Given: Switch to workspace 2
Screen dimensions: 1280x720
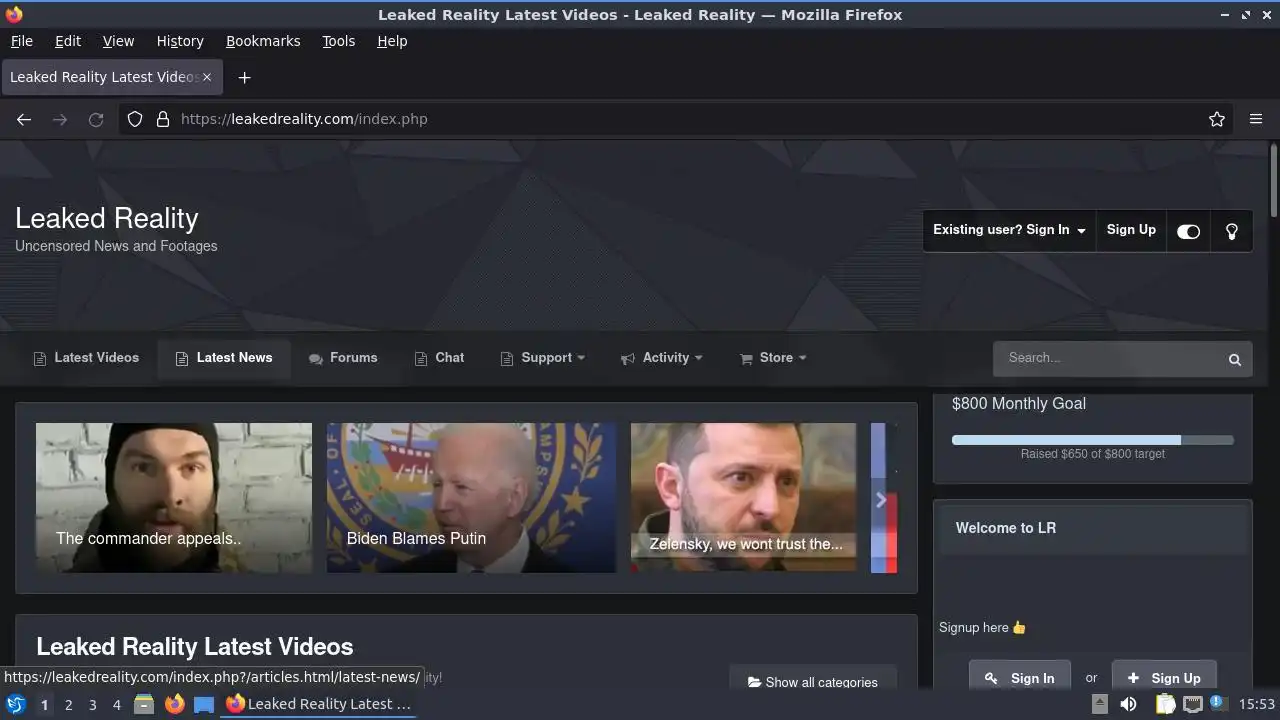Looking at the screenshot, I should pyautogui.click(x=68, y=705).
